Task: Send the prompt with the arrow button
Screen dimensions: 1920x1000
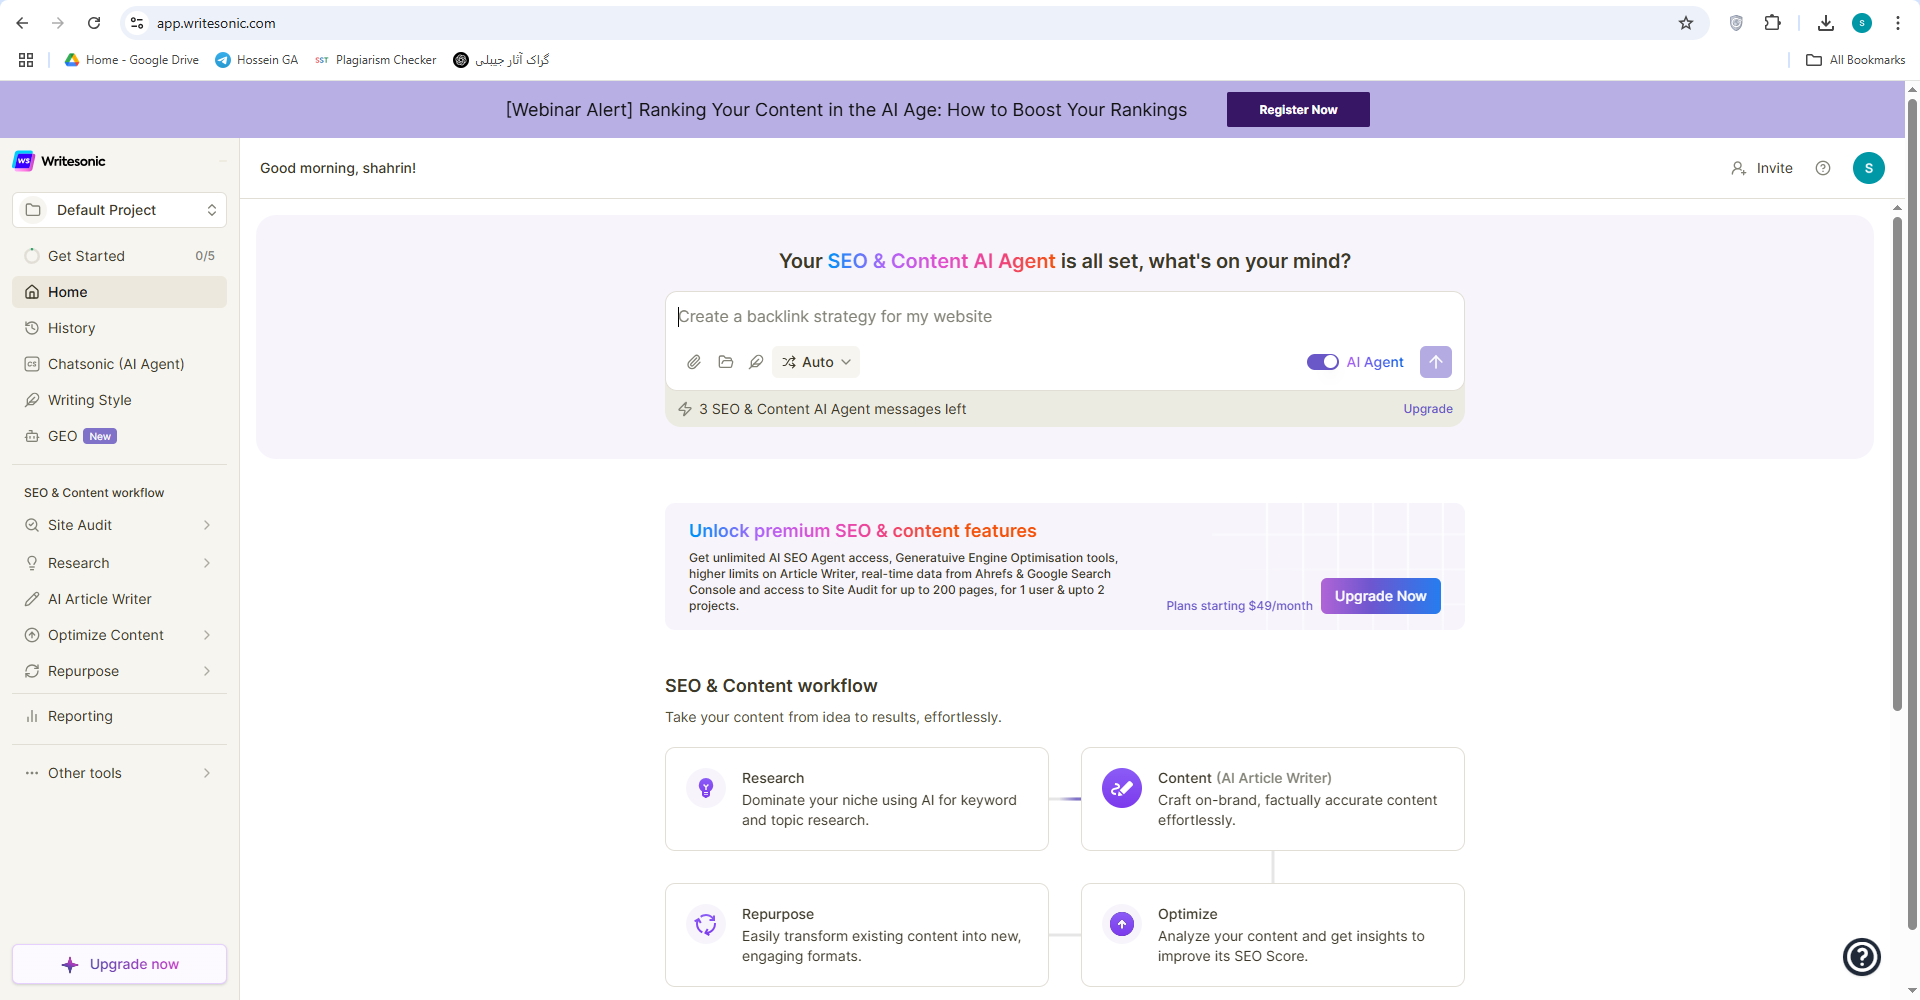Action: (1436, 362)
